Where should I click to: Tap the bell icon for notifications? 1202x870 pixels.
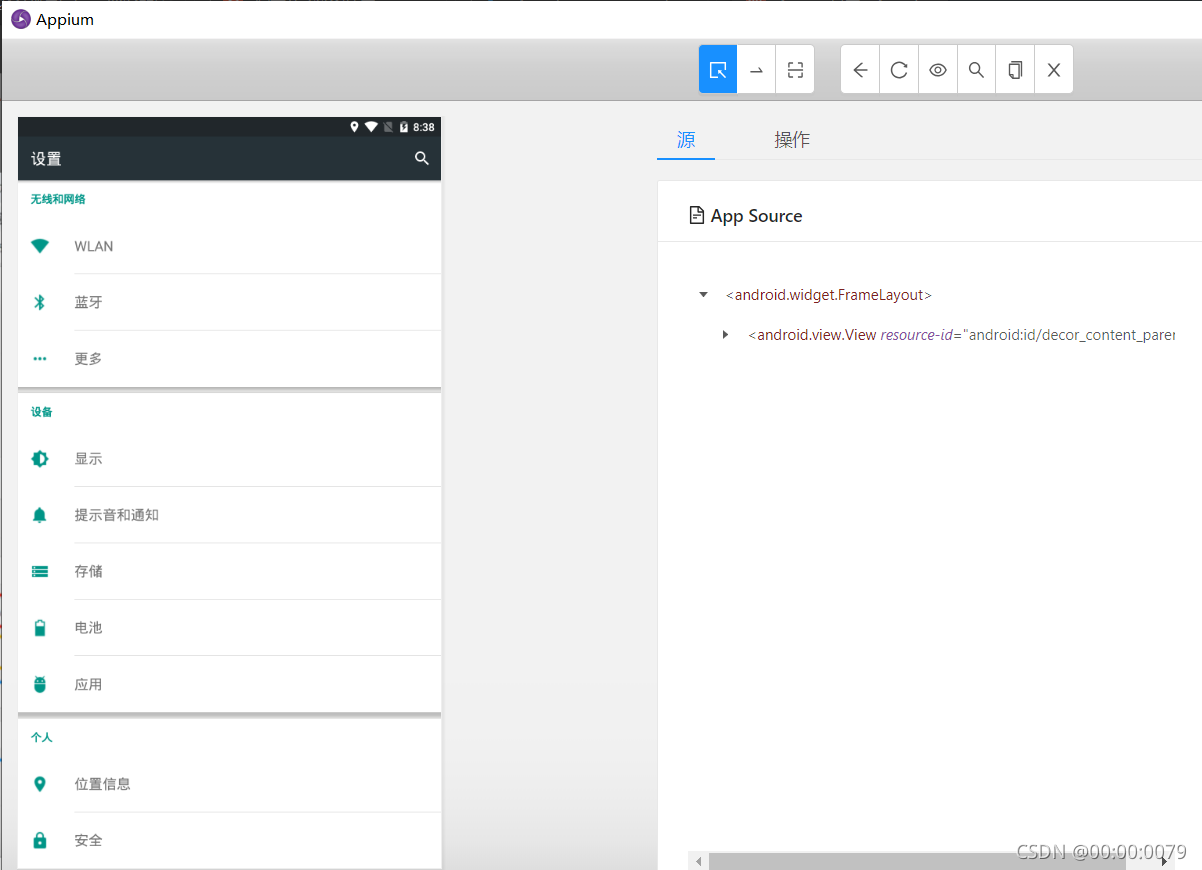coord(40,515)
